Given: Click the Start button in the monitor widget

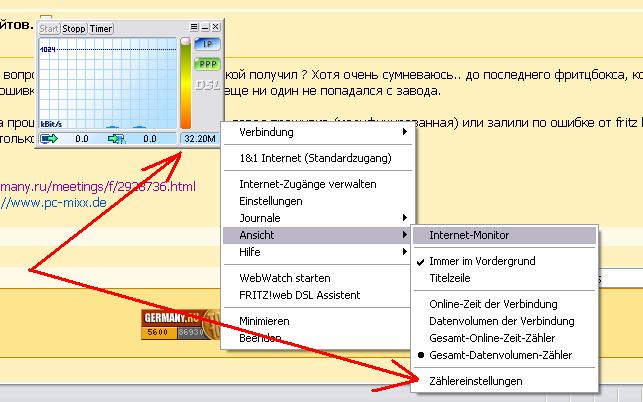Looking at the screenshot, I should click(49, 29).
